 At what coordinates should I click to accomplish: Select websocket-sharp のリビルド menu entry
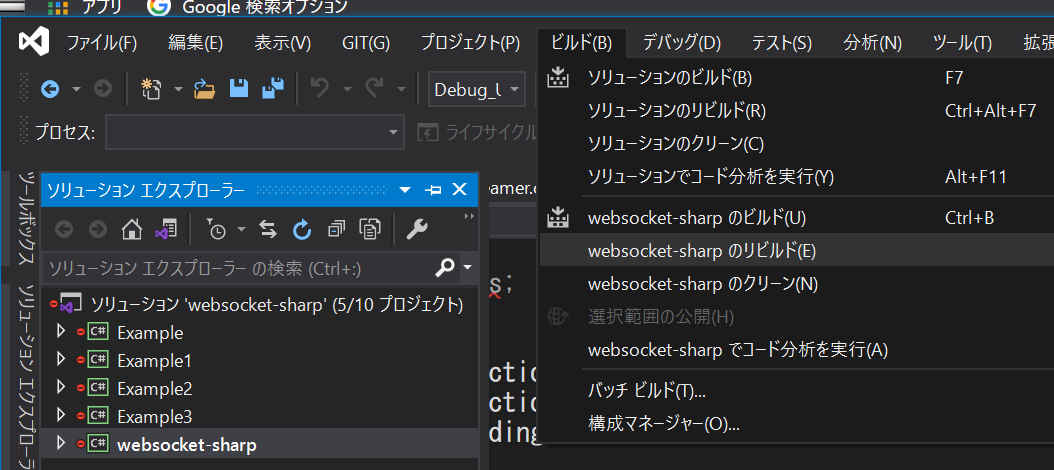tap(702, 250)
